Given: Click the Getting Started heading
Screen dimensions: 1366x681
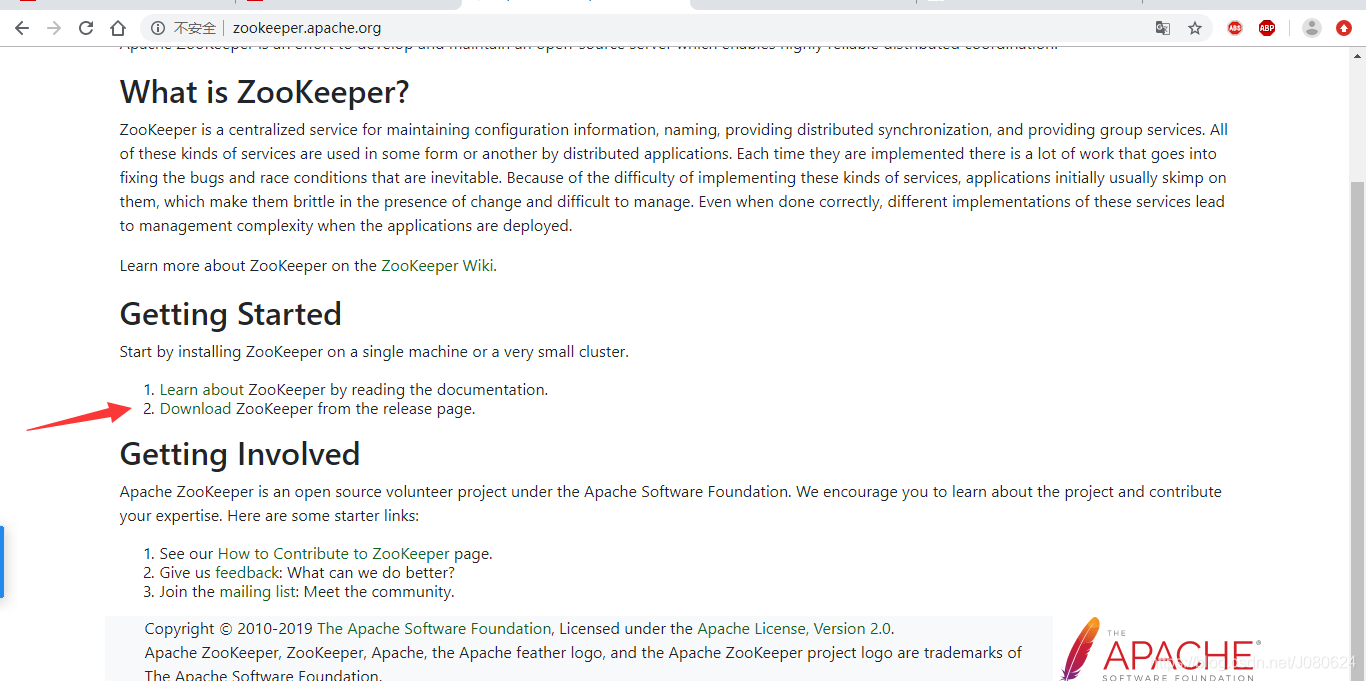Looking at the screenshot, I should tap(231, 314).
